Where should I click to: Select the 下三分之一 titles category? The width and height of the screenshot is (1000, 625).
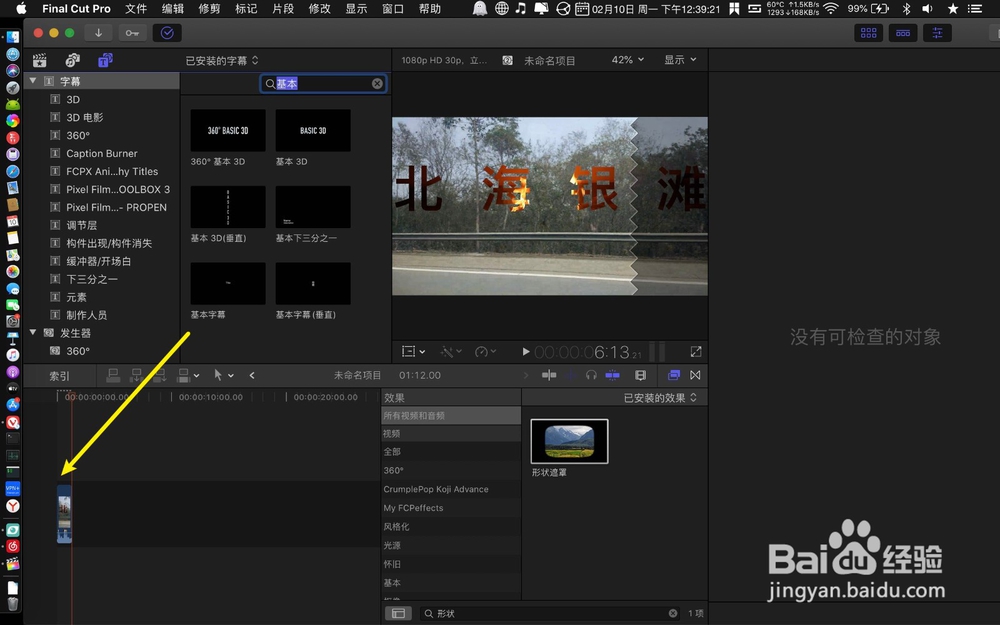92,279
